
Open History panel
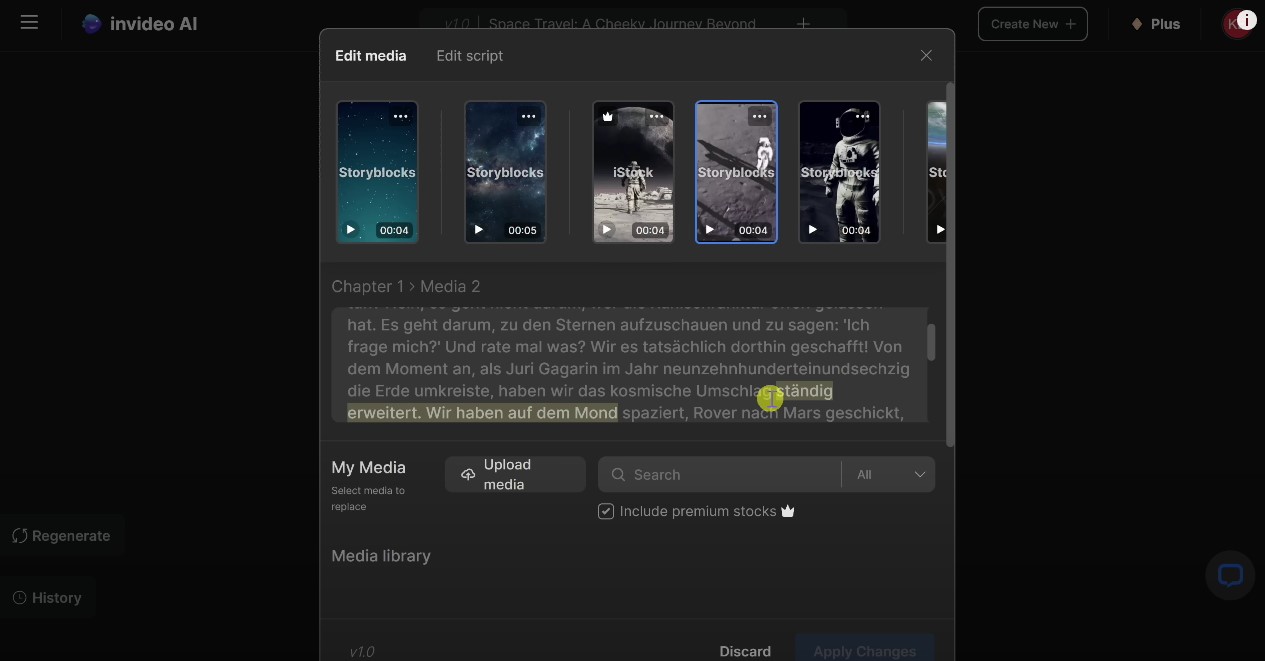click(47, 598)
